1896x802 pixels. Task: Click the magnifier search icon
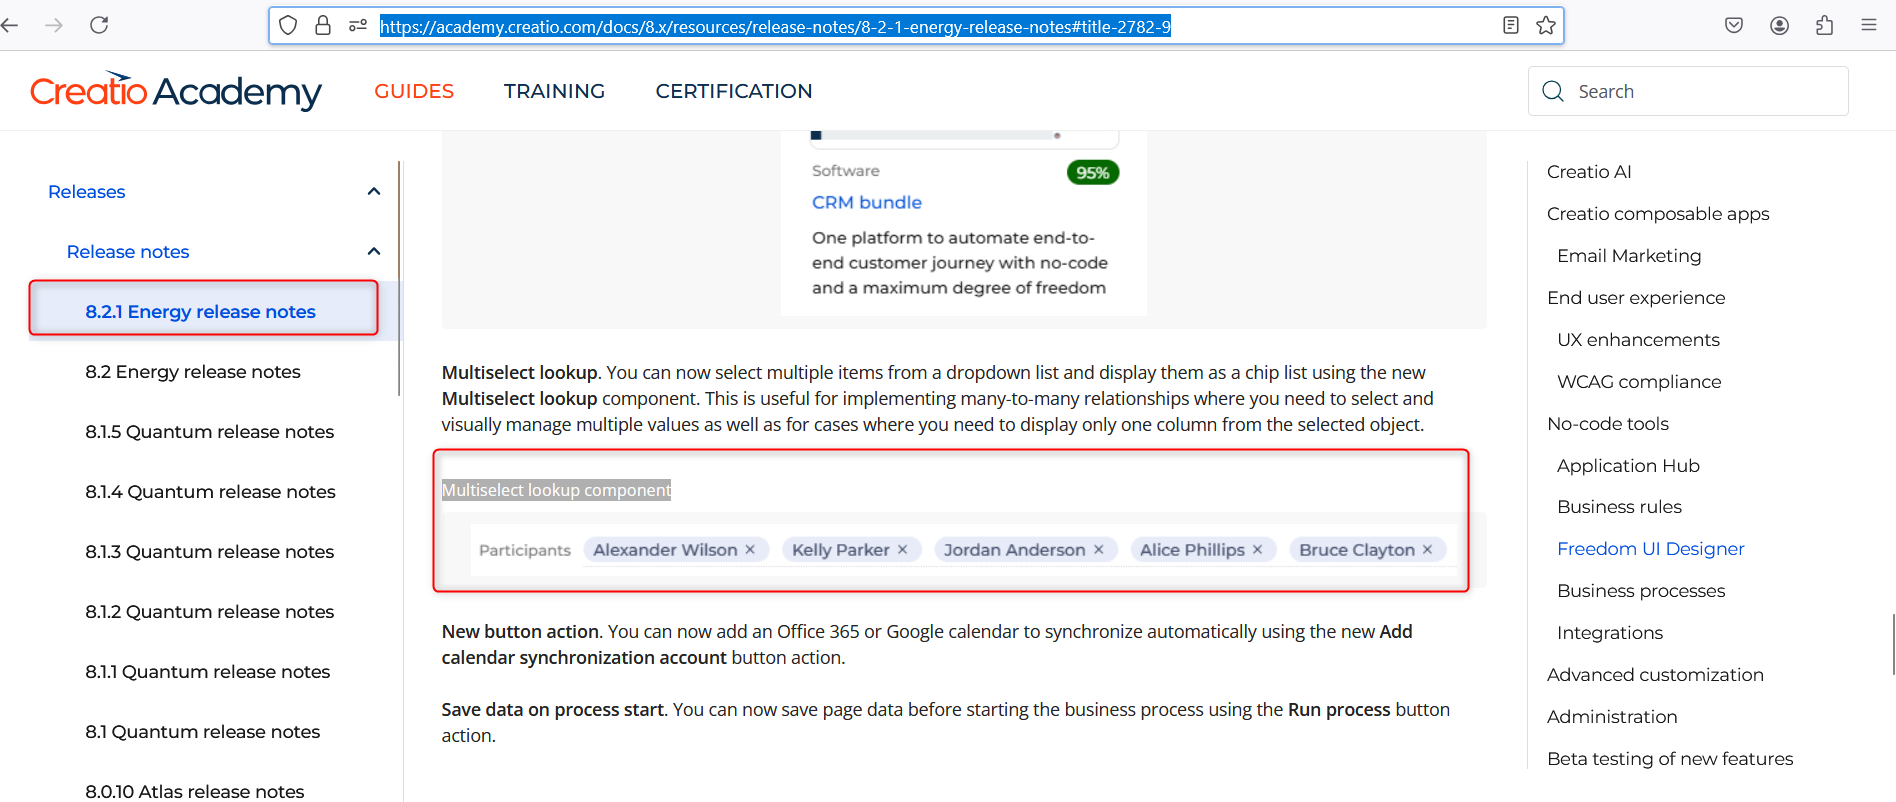[x=1553, y=91]
